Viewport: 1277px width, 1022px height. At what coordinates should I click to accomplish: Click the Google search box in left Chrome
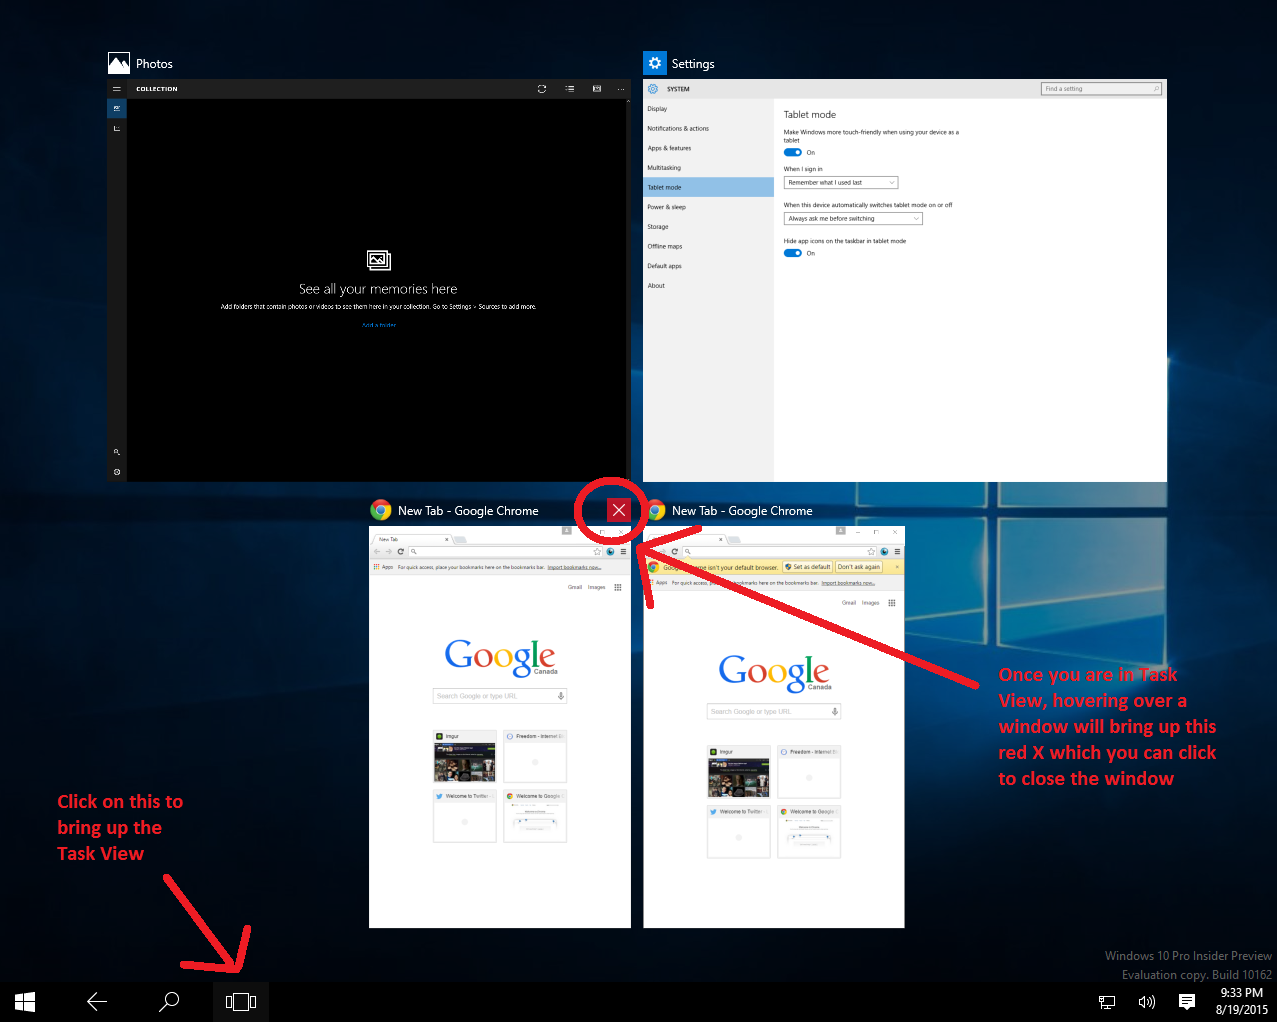click(500, 696)
